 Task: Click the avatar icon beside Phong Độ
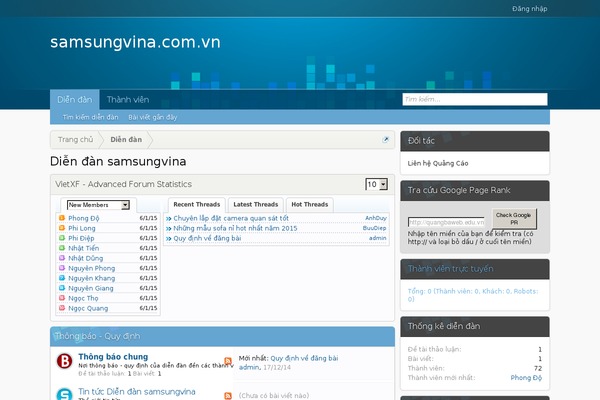[x=62, y=218]
